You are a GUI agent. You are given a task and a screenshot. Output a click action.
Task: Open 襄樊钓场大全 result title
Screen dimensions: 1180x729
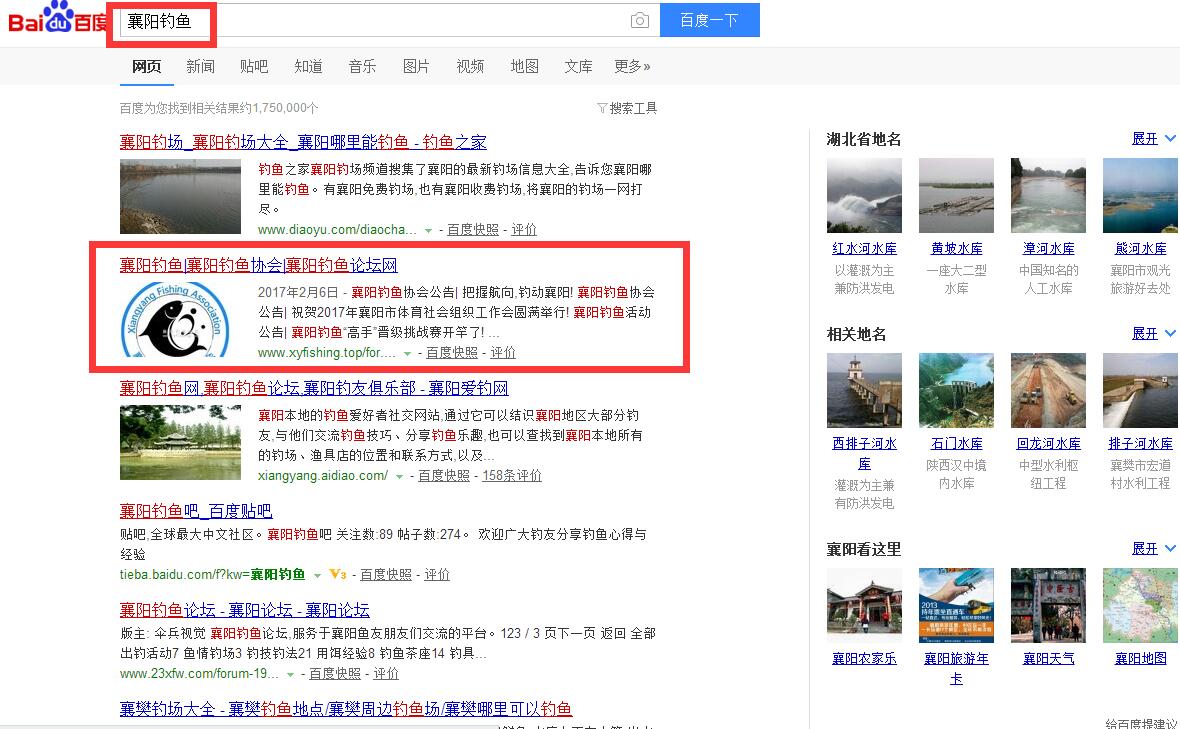pyautogui.click(x=346, y=709)
